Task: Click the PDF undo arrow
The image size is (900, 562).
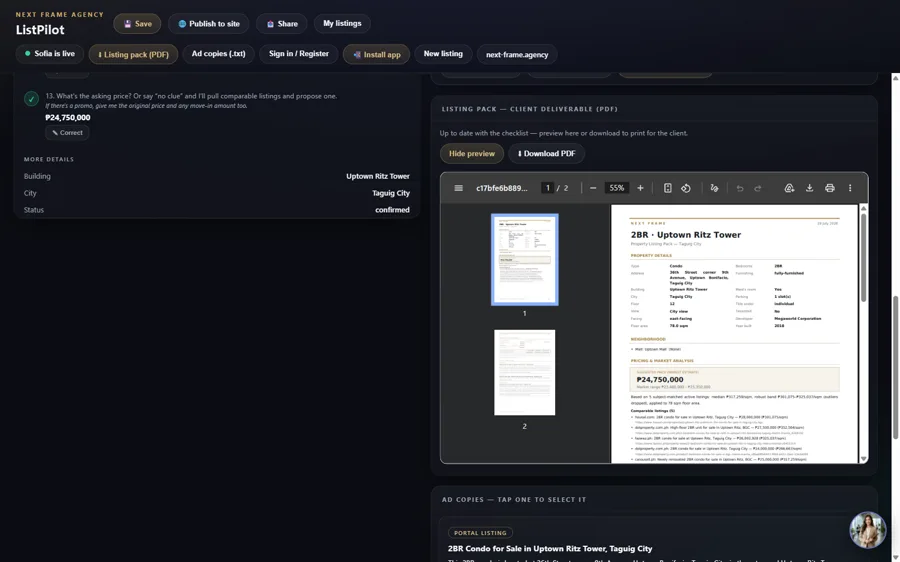Action: point(740,188)
